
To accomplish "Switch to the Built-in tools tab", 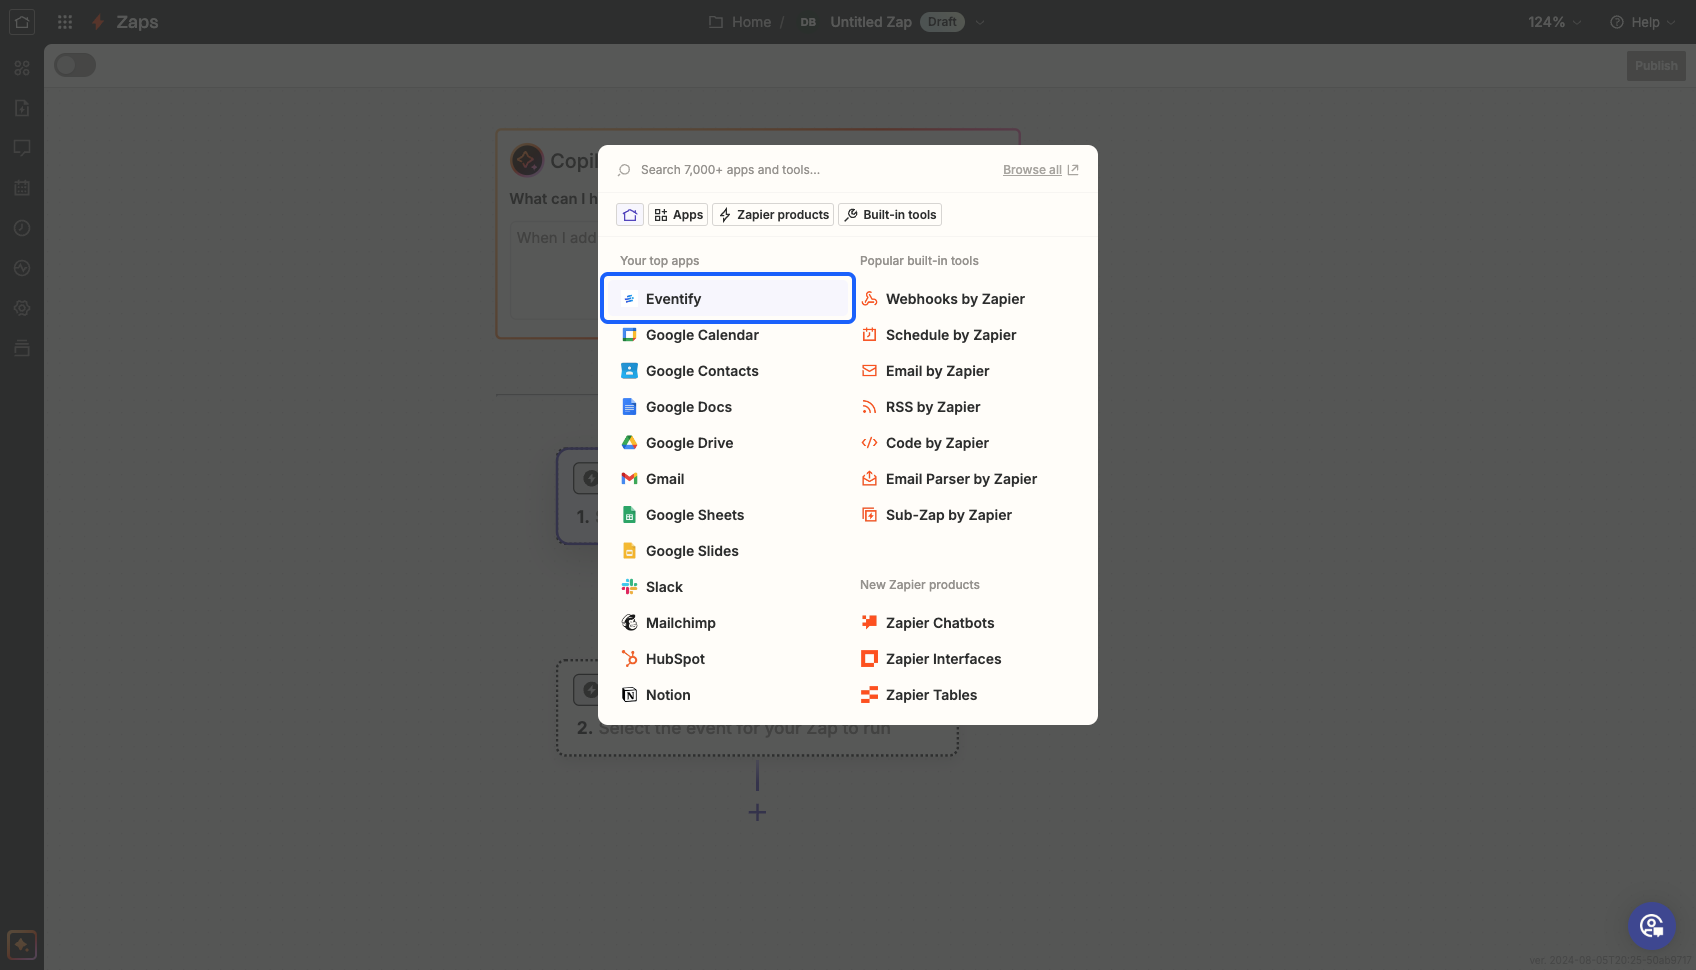I will 890,215.
